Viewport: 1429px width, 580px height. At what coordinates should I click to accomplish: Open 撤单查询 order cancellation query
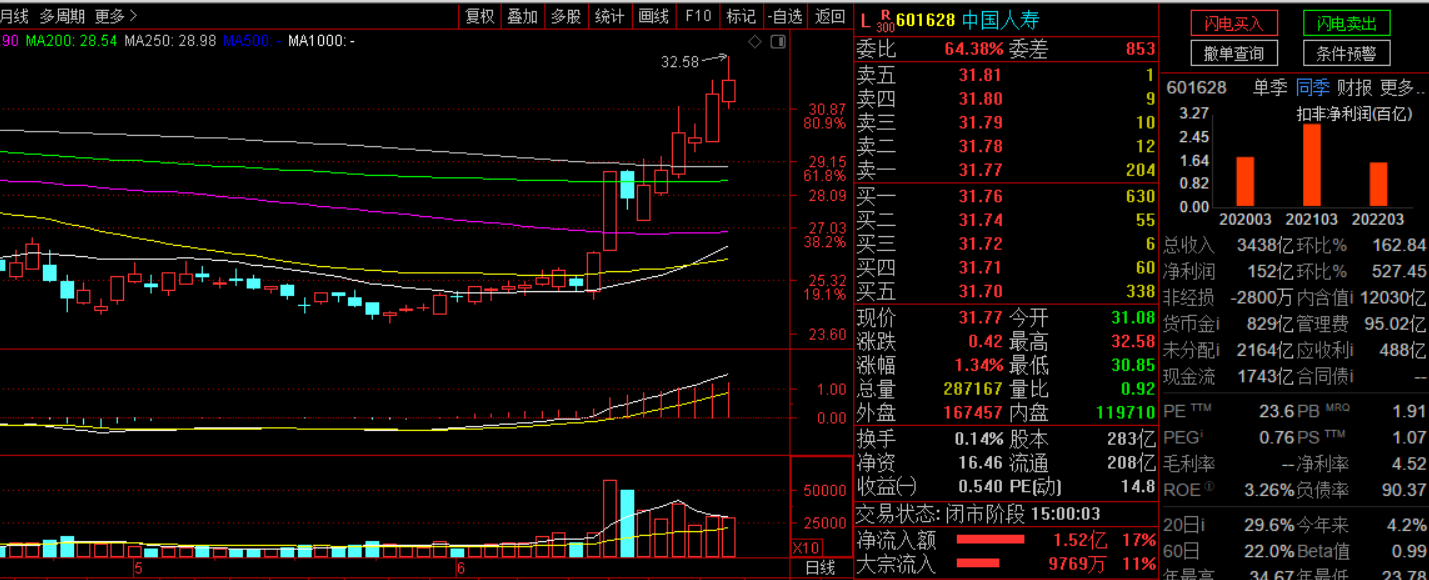1234,53
